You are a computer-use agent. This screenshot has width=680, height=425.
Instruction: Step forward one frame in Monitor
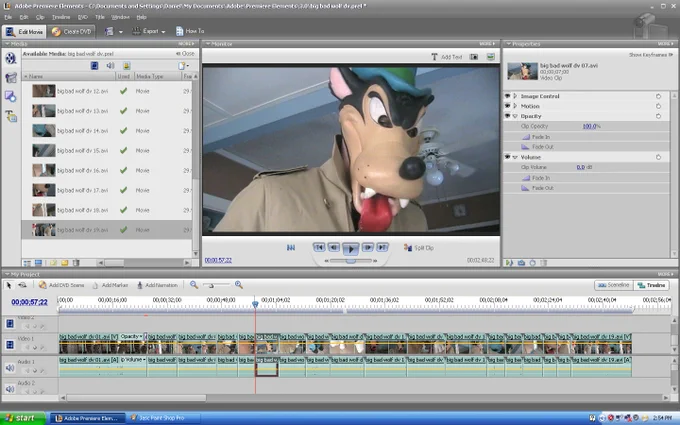(x=367, y=247)
